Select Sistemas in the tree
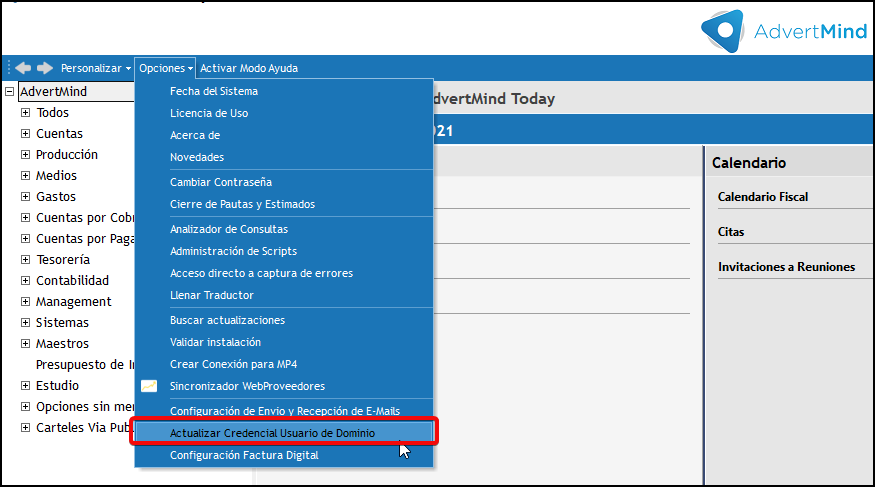This screenshot has height=487, width=875. pos(62,322)
